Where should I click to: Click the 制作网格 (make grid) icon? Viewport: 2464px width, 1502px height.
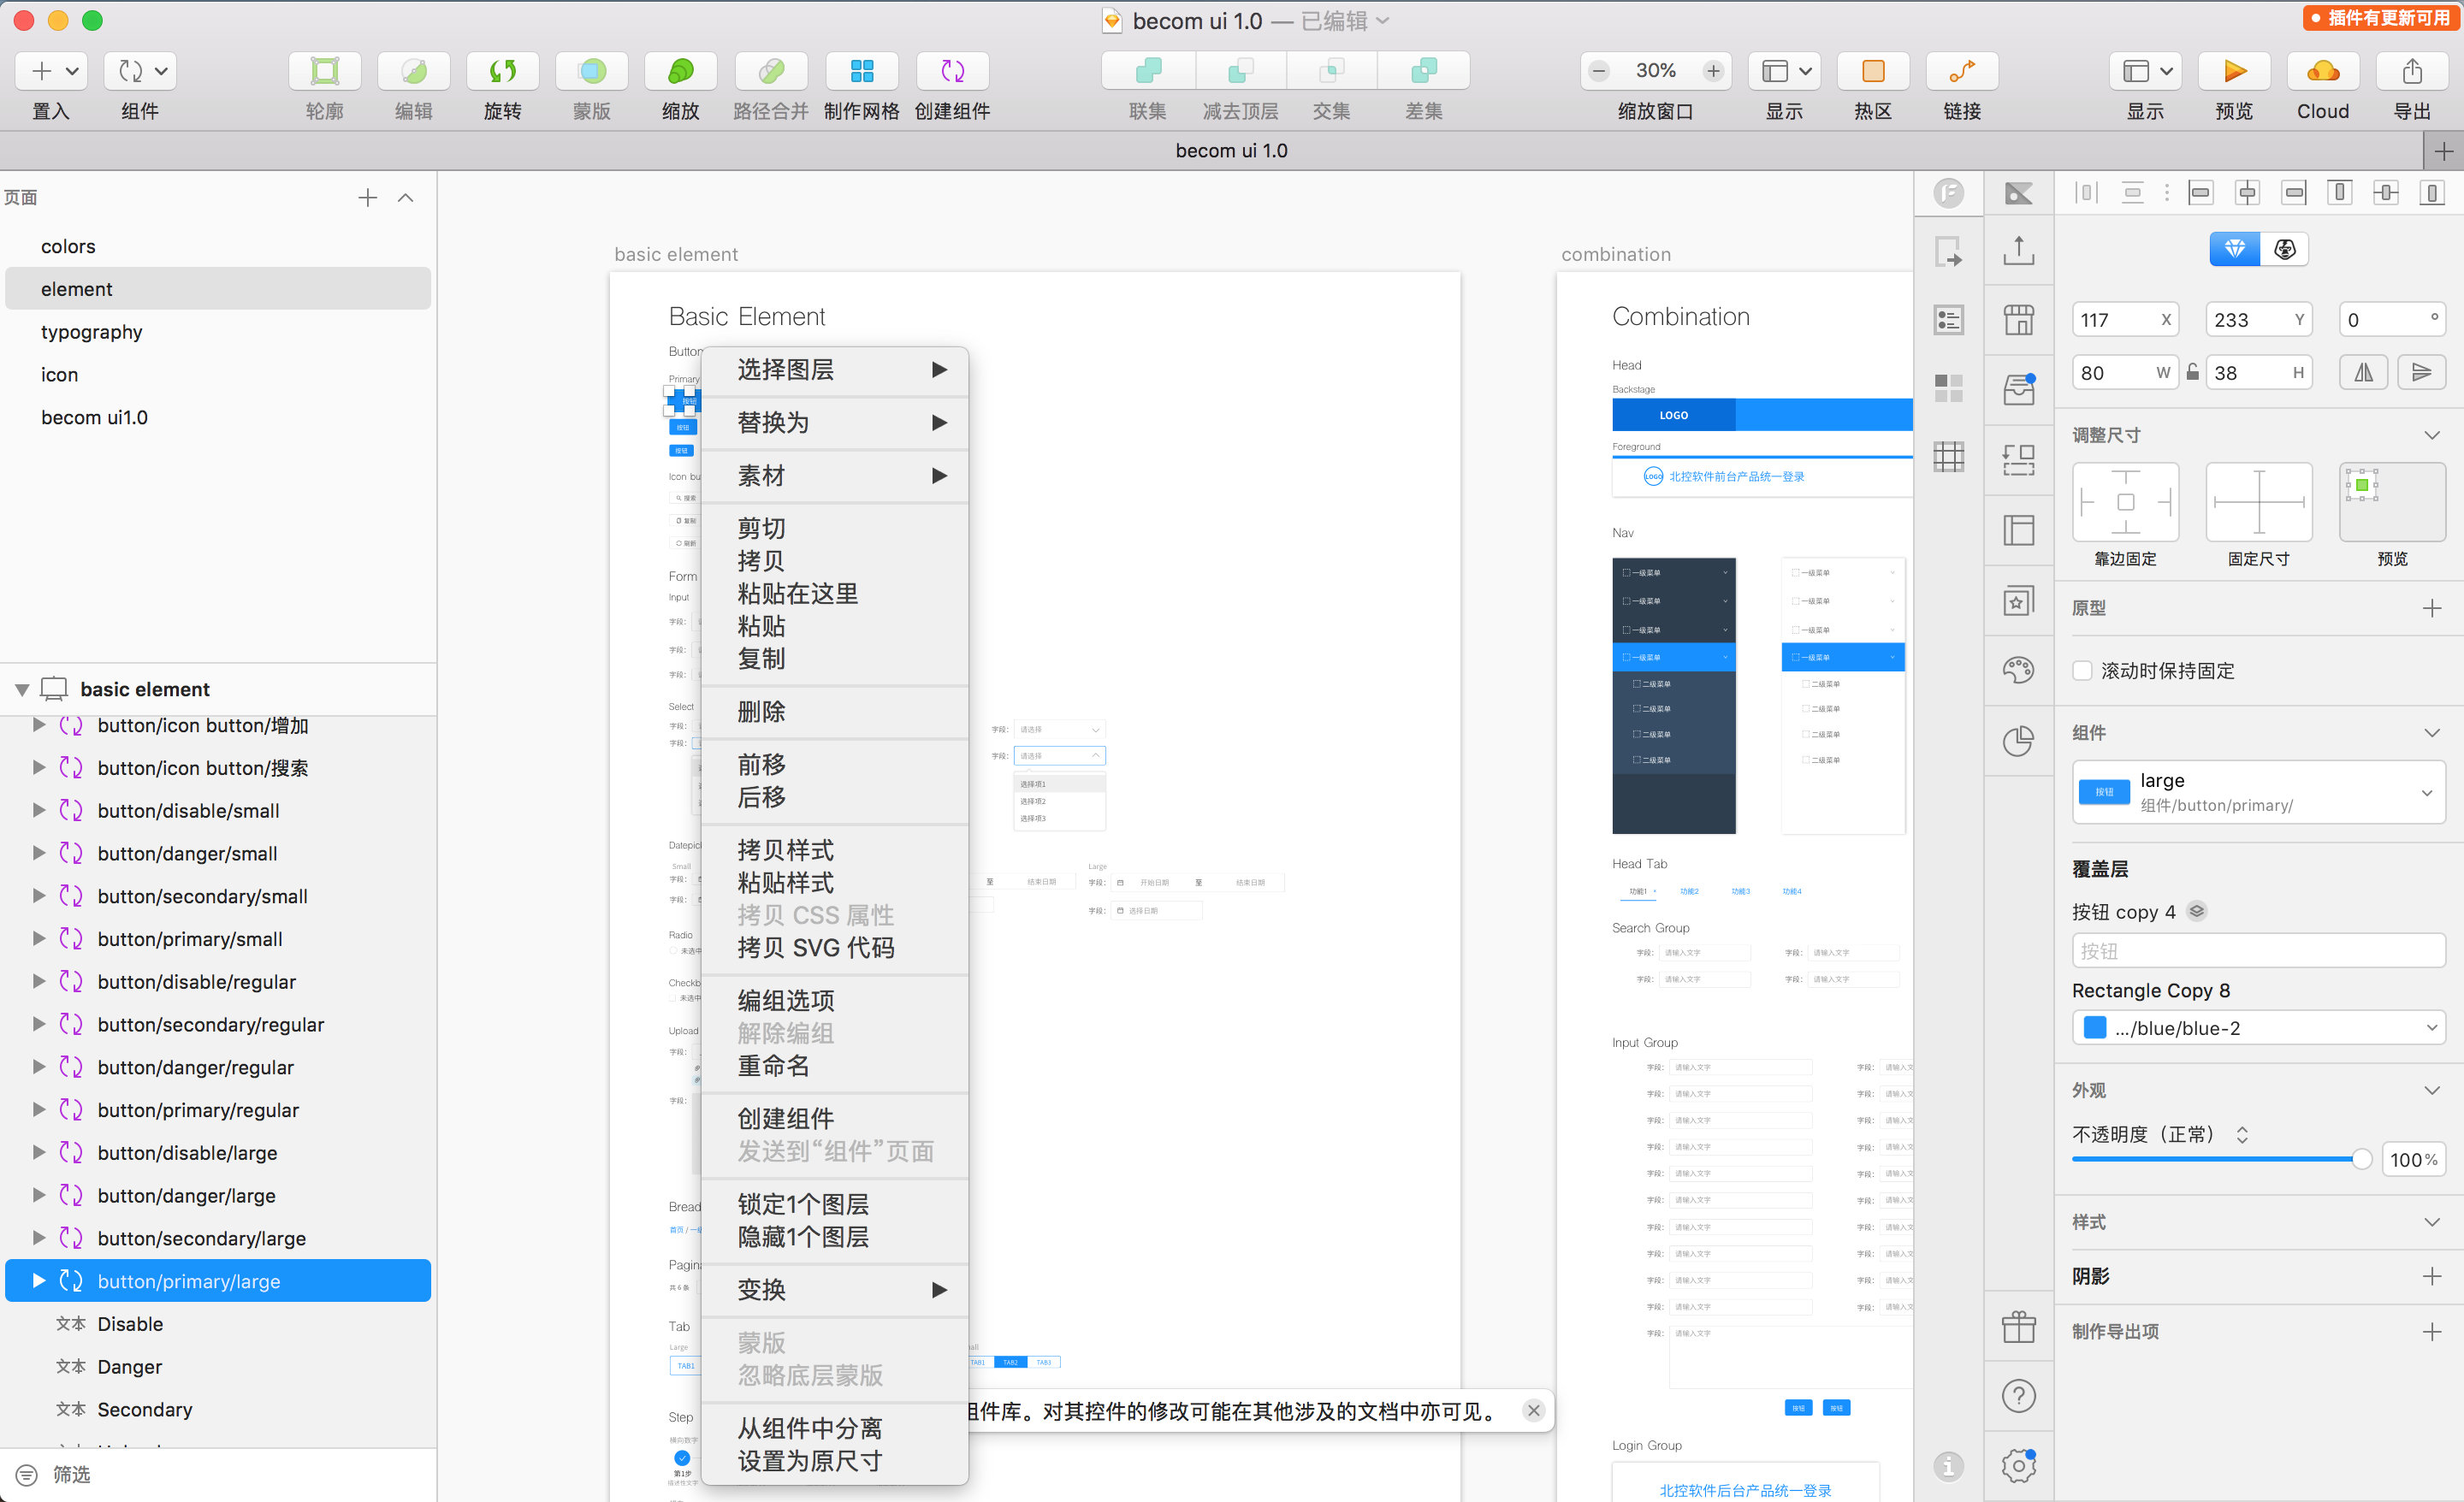(861, 71)
